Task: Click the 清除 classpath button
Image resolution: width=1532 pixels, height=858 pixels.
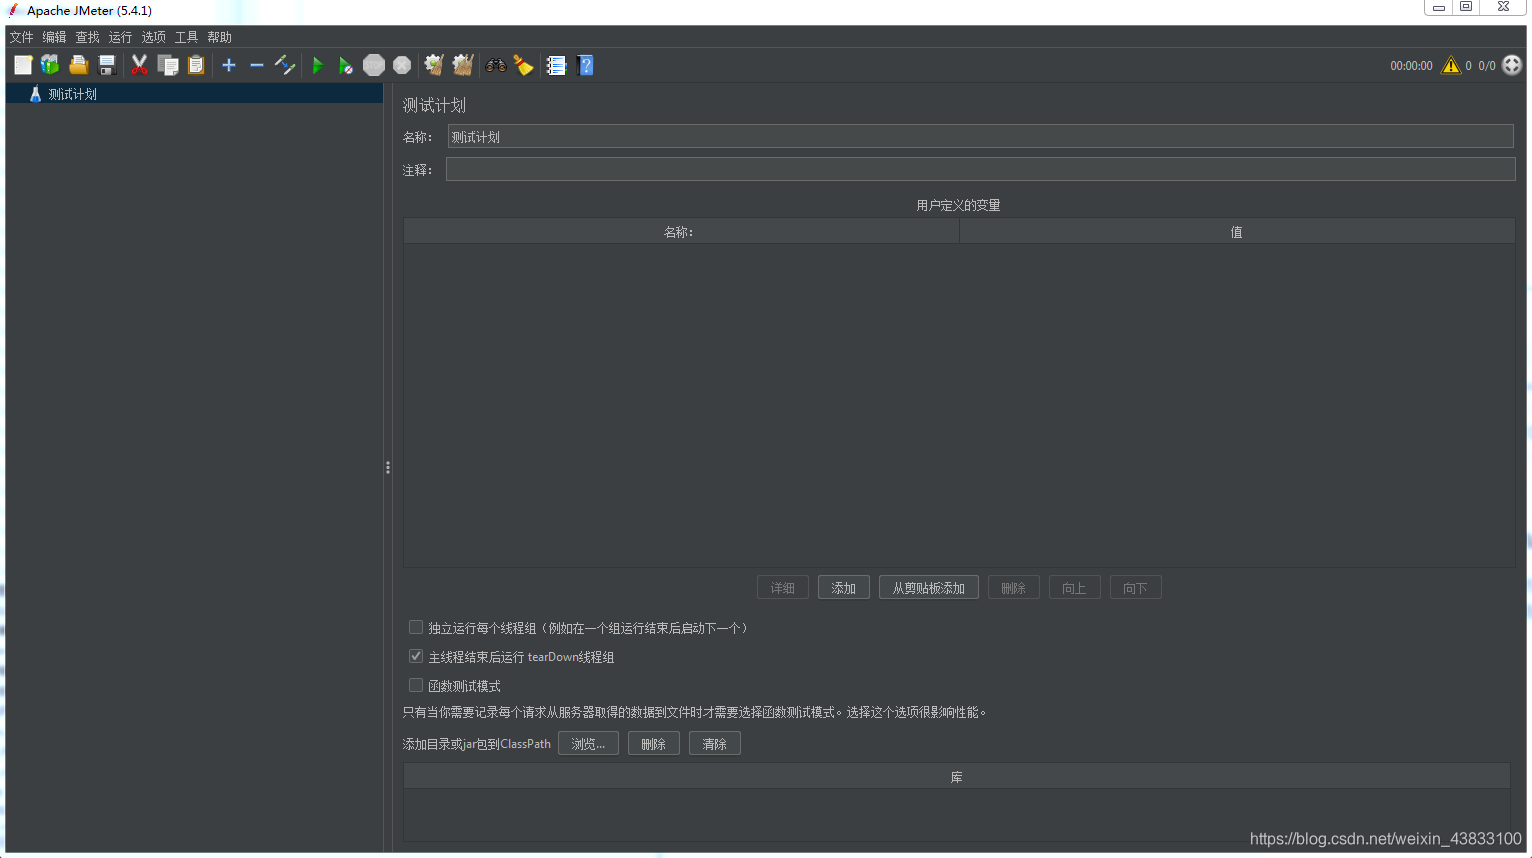Action: pyautogui.click(x=715, y=744)
